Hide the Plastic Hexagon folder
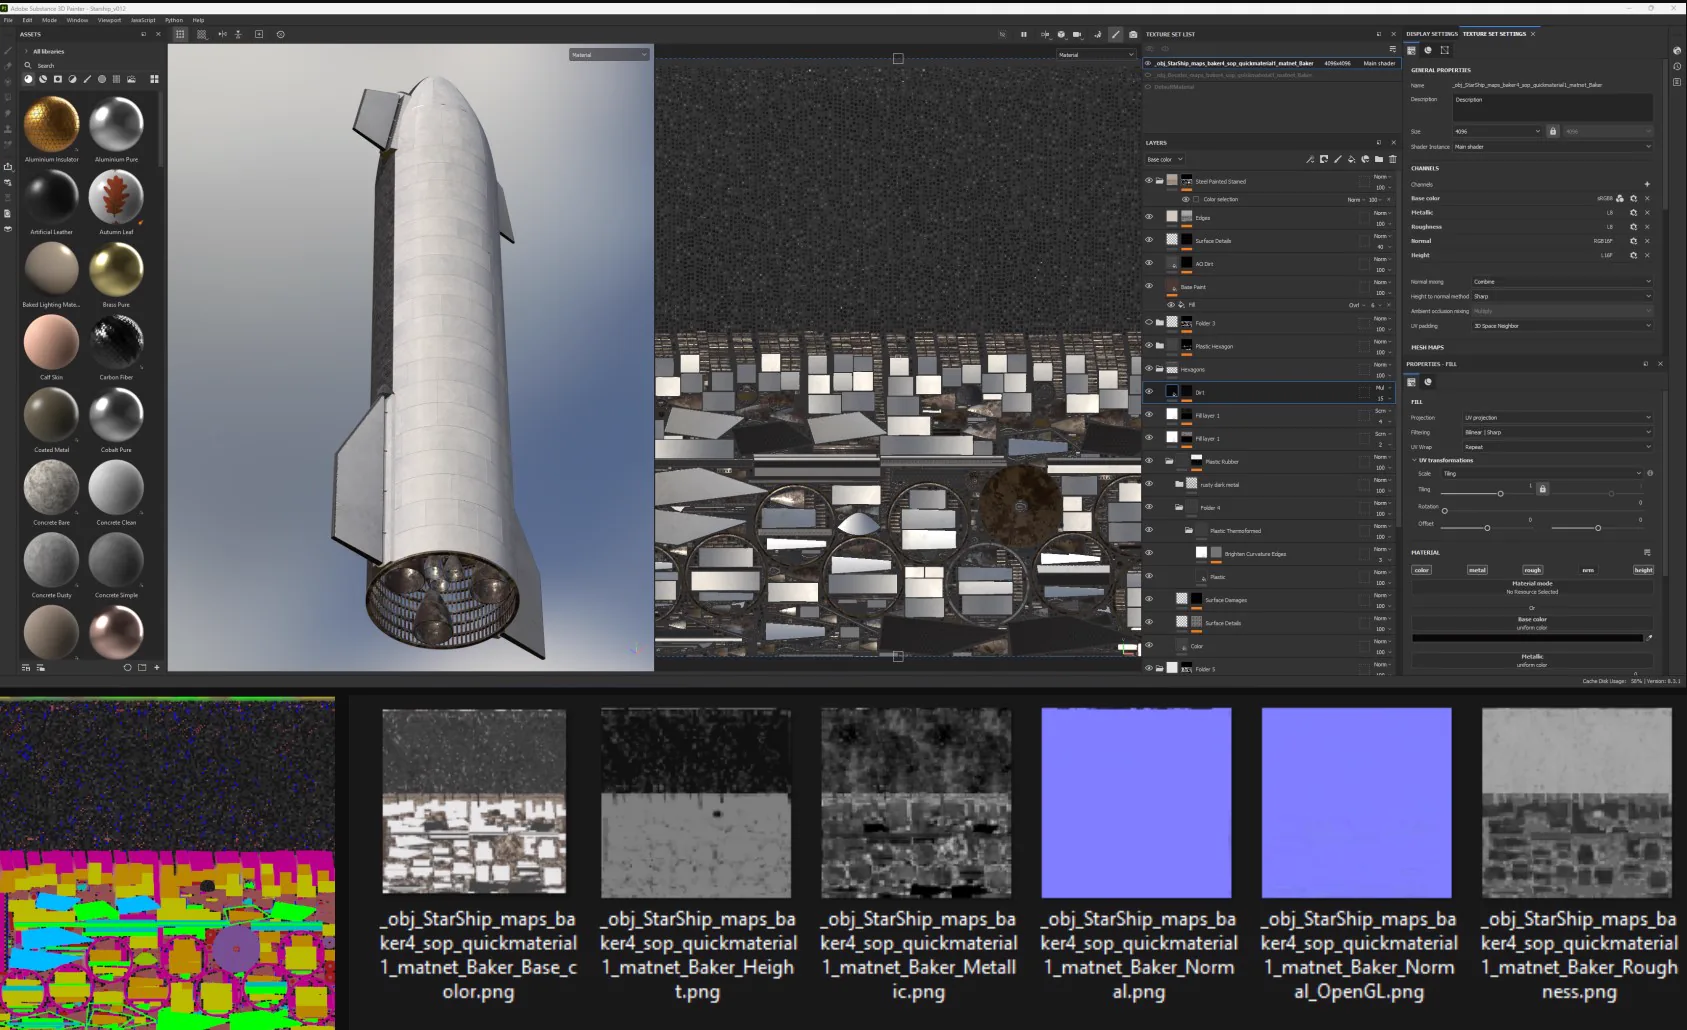Image resolution: width=1687 pixels, height=1030 pixels. [x=1148, y=346]
